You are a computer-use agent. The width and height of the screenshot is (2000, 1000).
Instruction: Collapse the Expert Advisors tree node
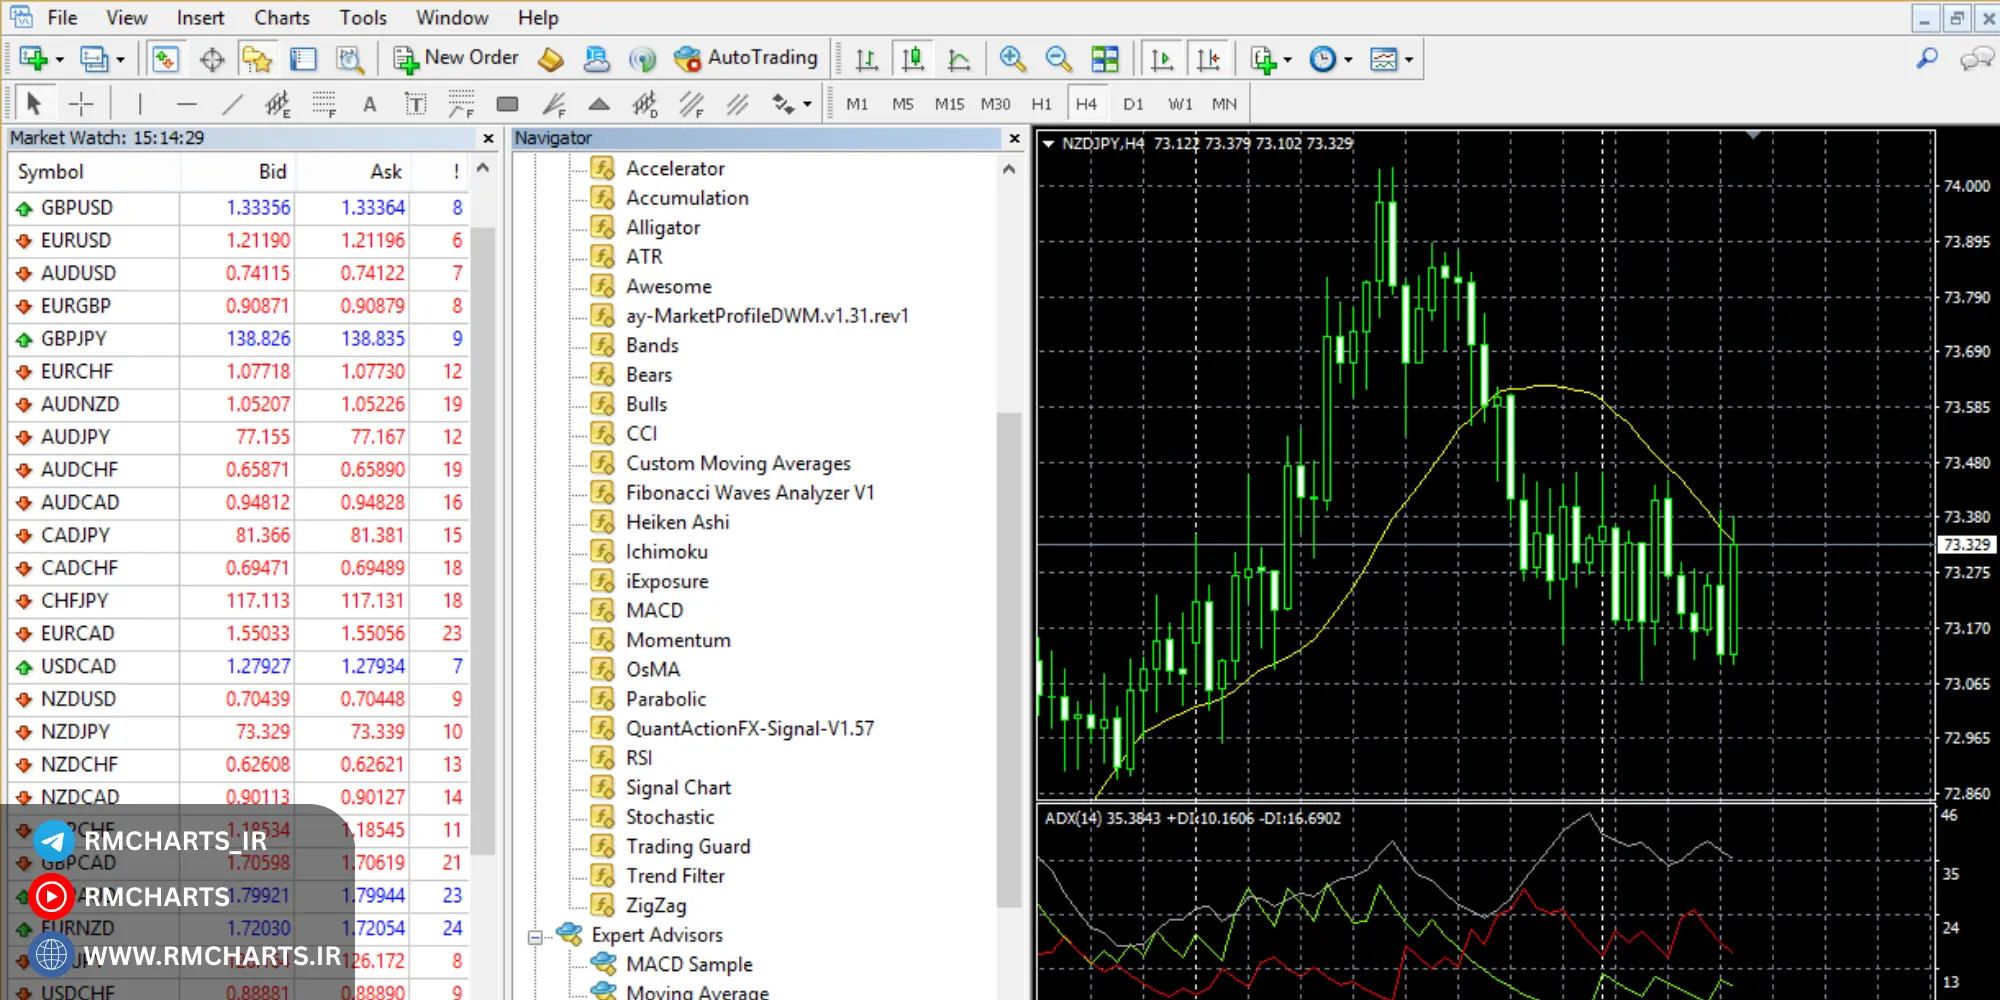tap(535, 936)
